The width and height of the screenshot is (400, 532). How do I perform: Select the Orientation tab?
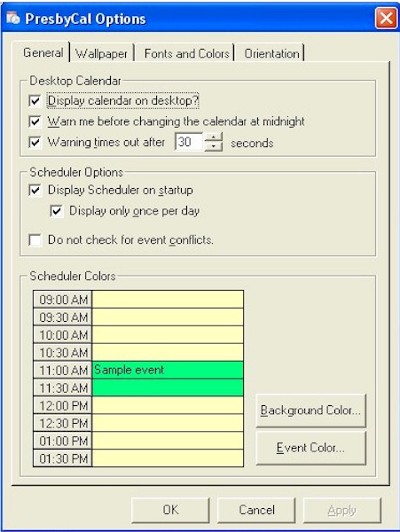[x=272, y=54]
